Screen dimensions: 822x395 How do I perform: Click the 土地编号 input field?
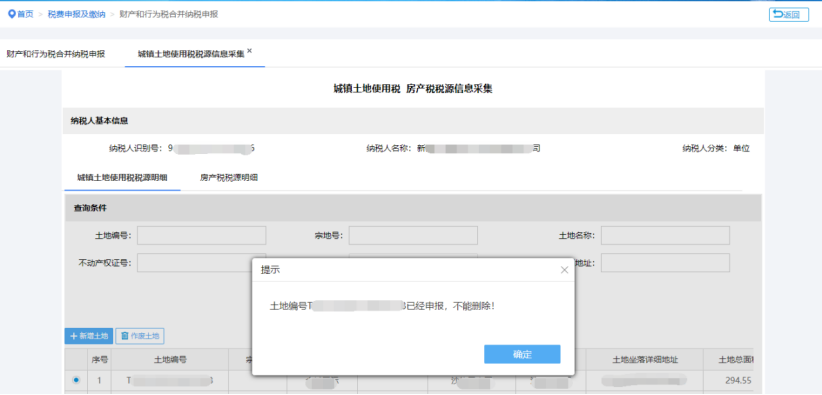pos(201,236)
